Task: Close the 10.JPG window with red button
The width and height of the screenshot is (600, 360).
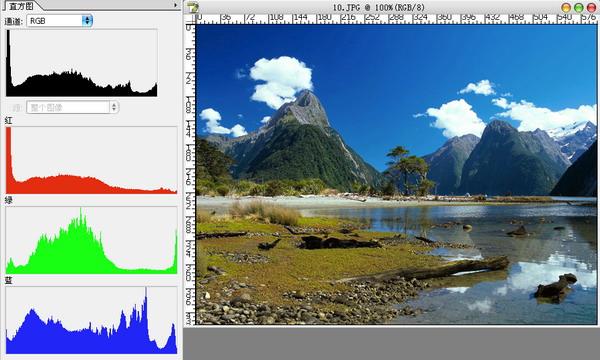Action: click(x=592, y=7)
